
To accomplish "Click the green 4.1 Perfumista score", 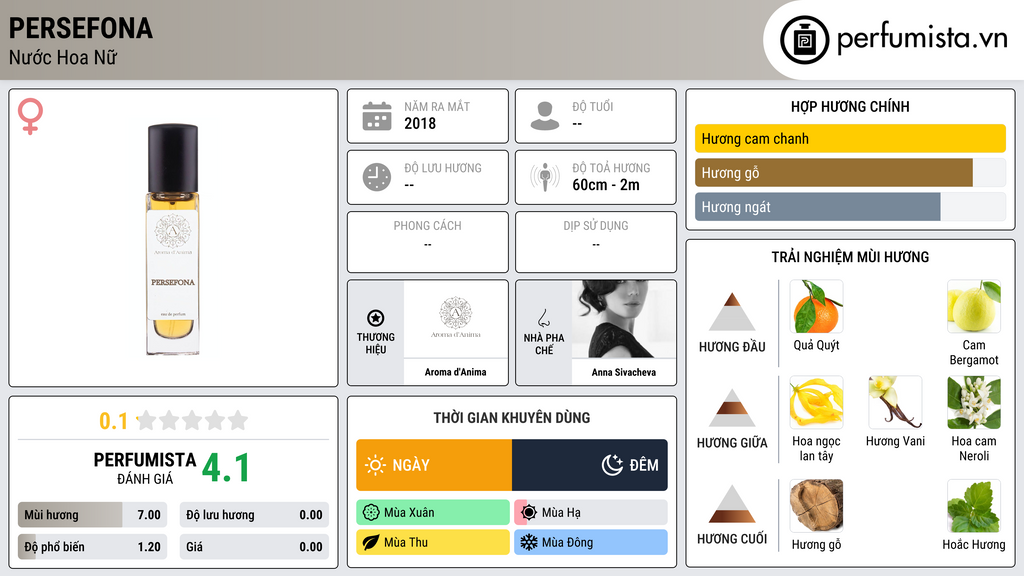I will pyautogui.click(x=226, y=468).
